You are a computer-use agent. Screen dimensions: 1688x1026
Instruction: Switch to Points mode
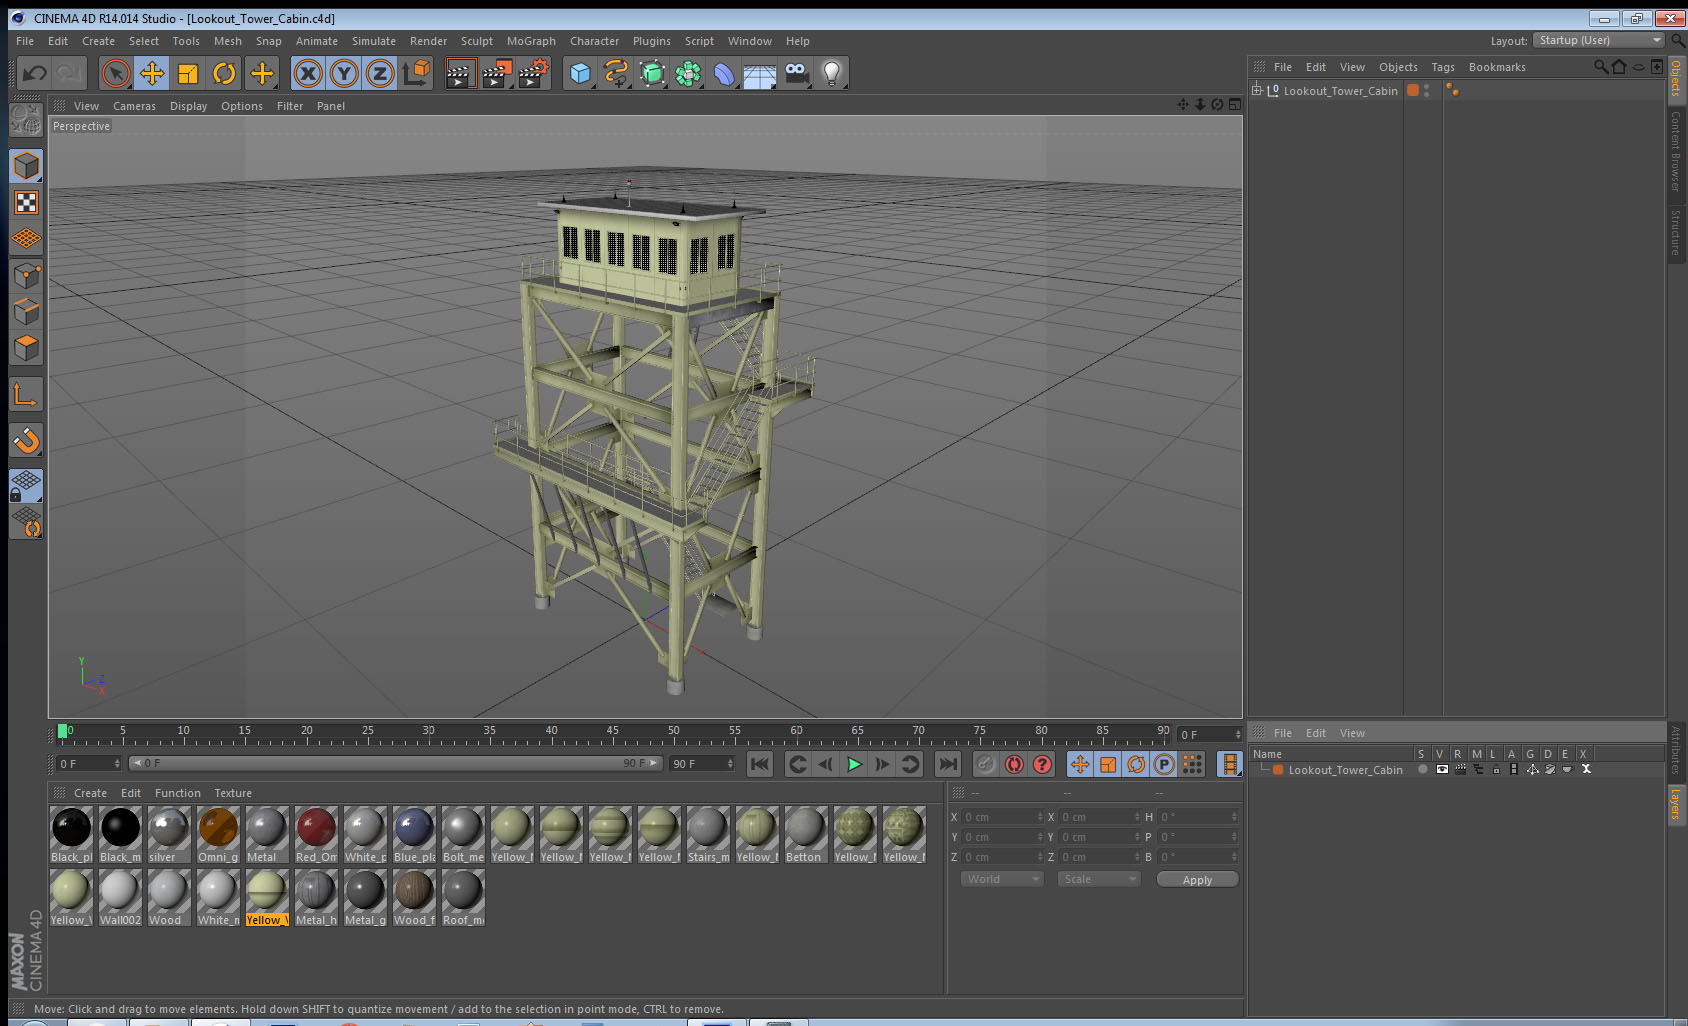[26, 275]
